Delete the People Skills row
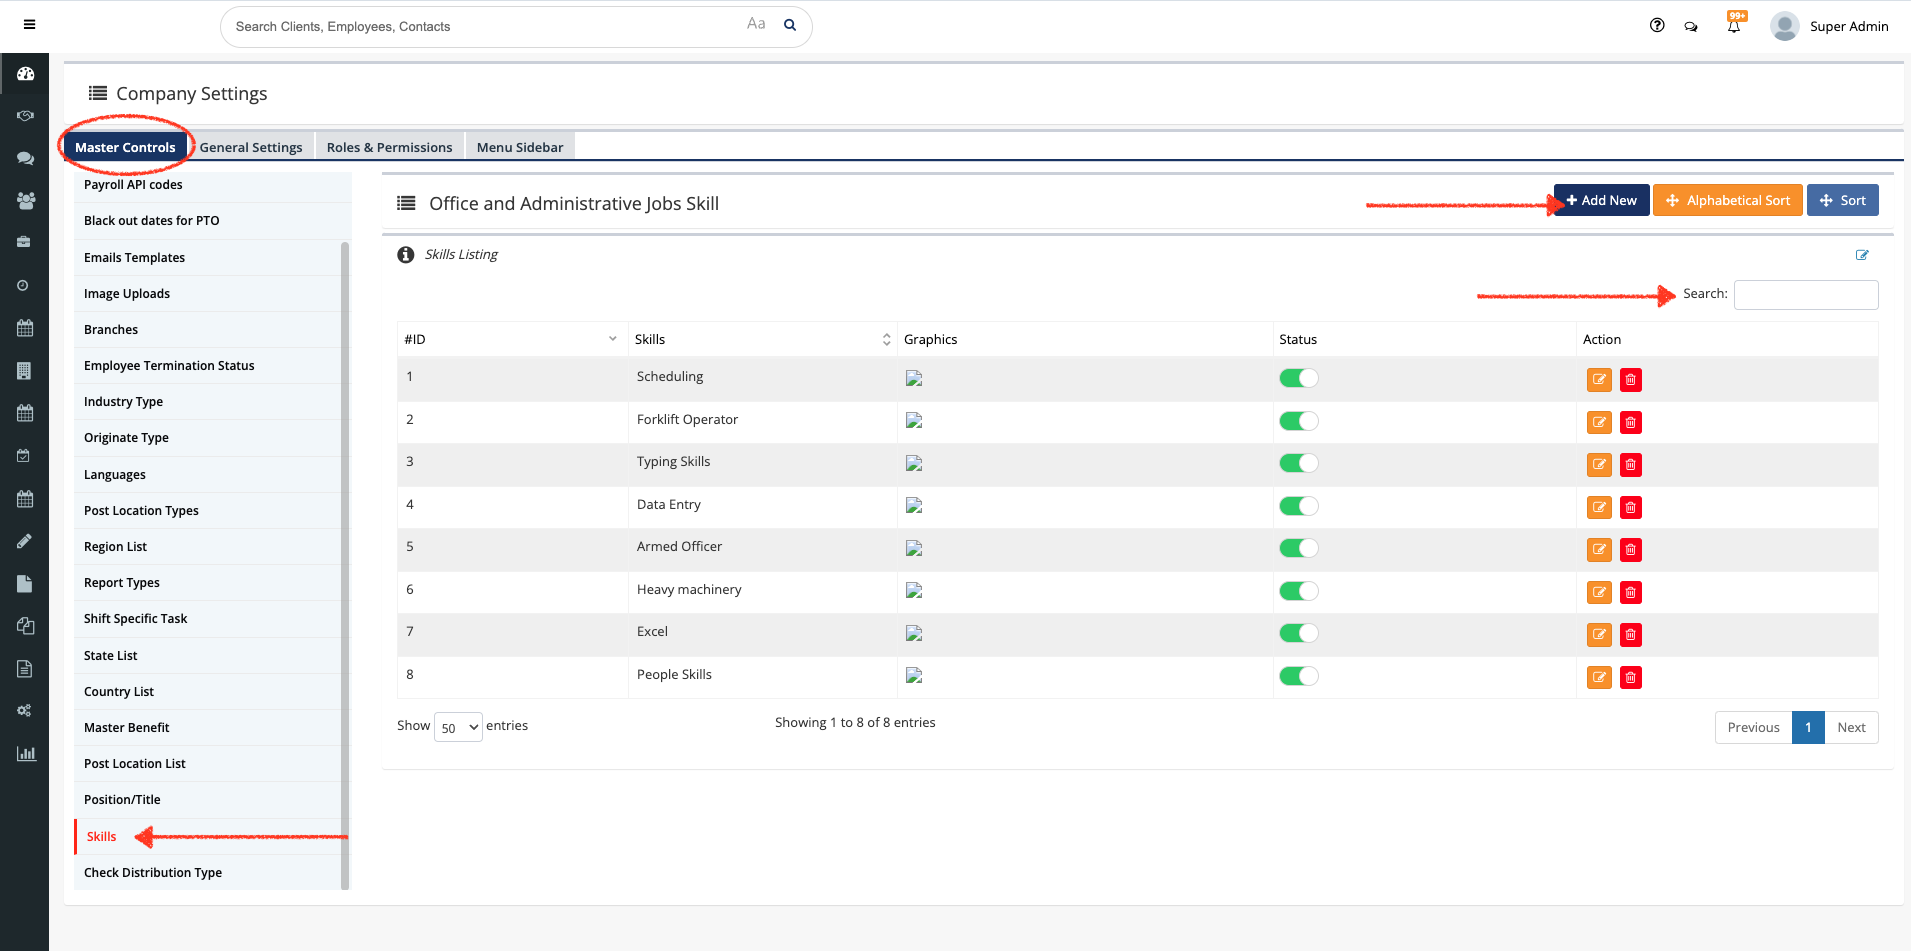Viewport: 1911px width, 951px height. click(x=1630, y=678)
